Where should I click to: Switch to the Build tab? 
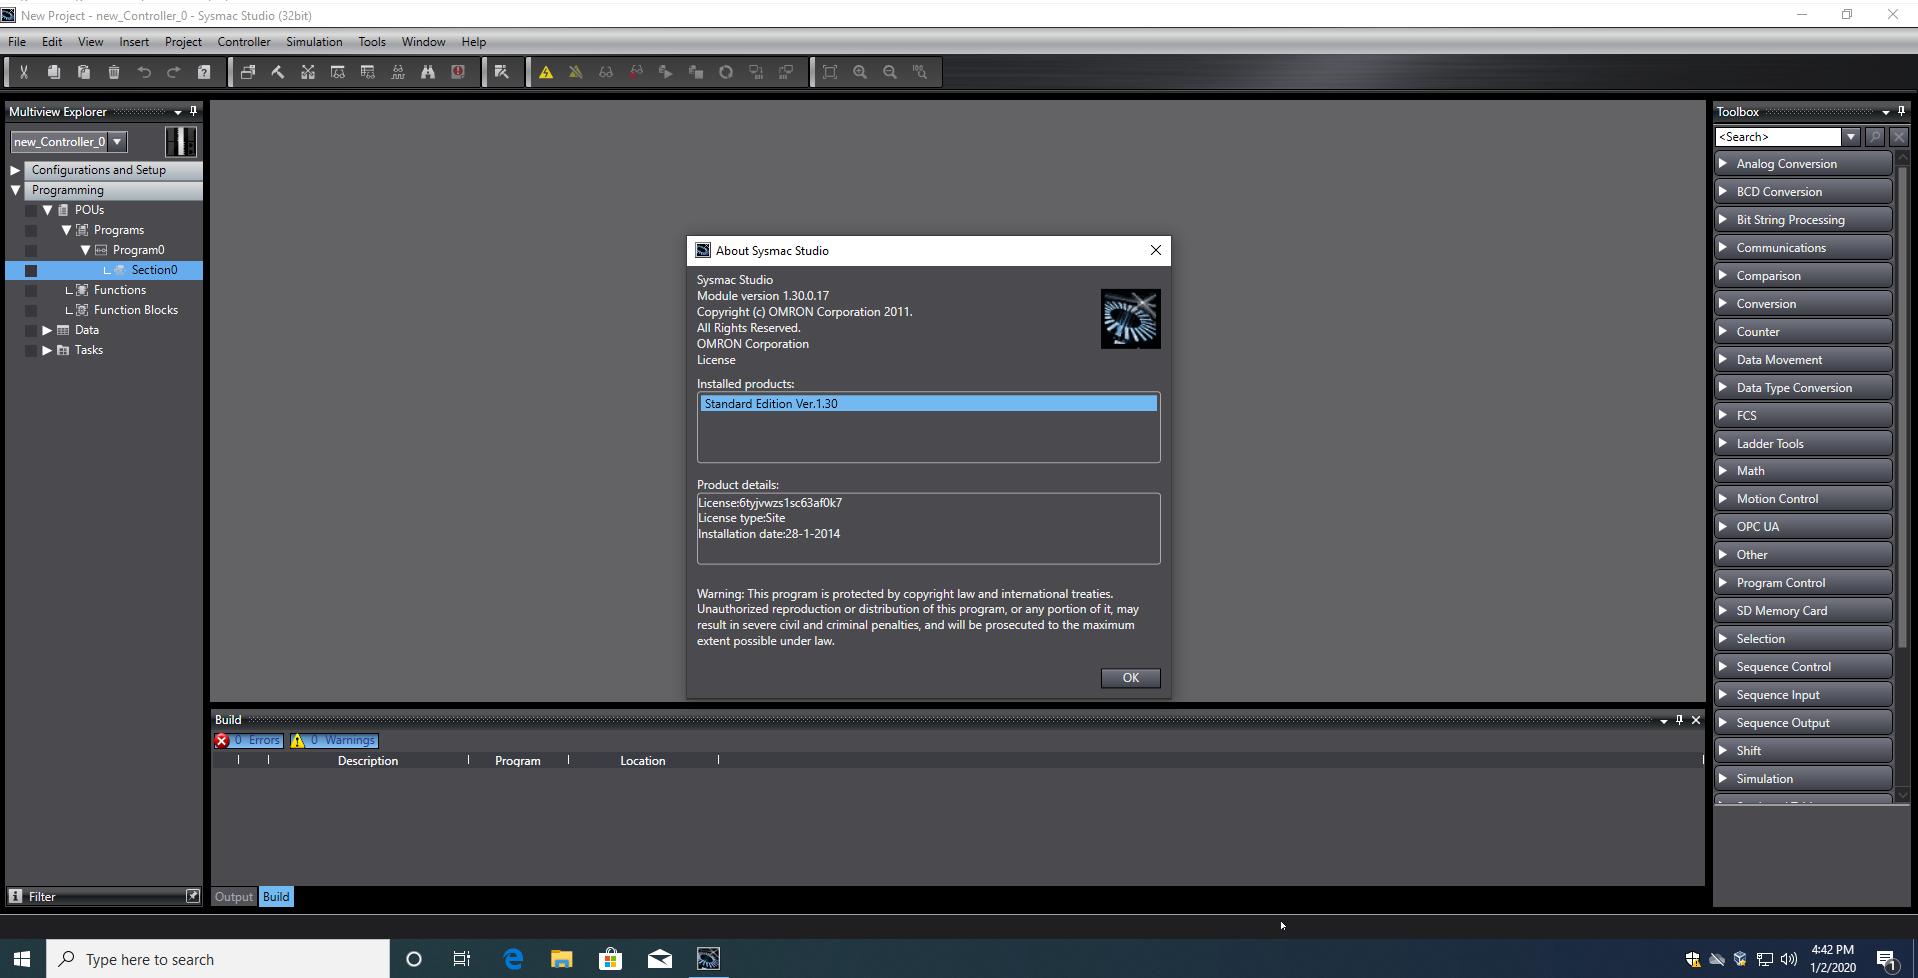coord(276,897)
